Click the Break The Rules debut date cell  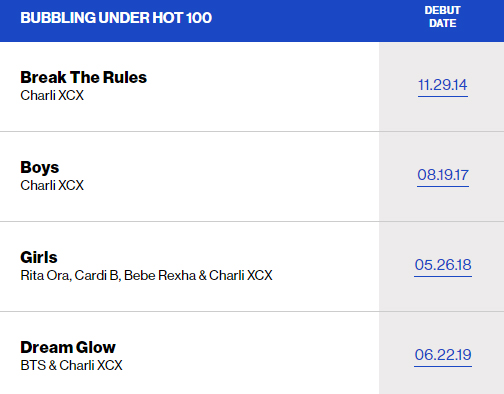(441, 87)
